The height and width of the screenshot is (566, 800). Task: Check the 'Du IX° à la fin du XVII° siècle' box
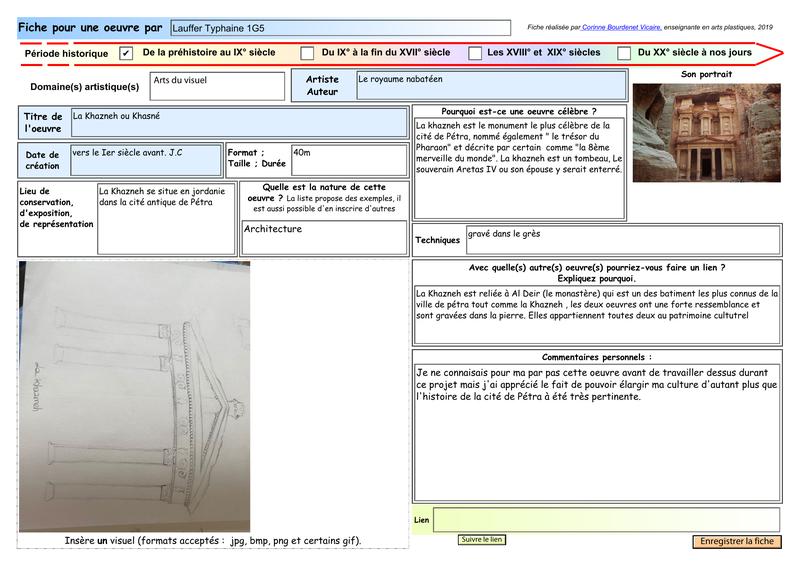(x=305, y=53)
